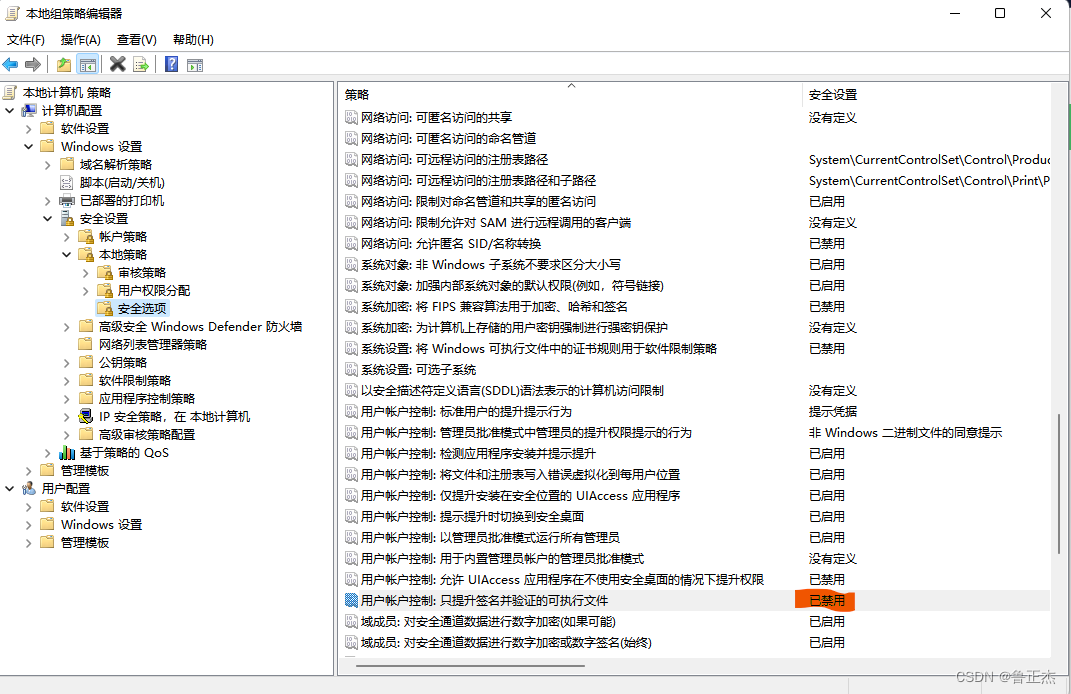1071x694 pixels.
Task: Click the 提示凭据 setting value
Action: point(833,412)
